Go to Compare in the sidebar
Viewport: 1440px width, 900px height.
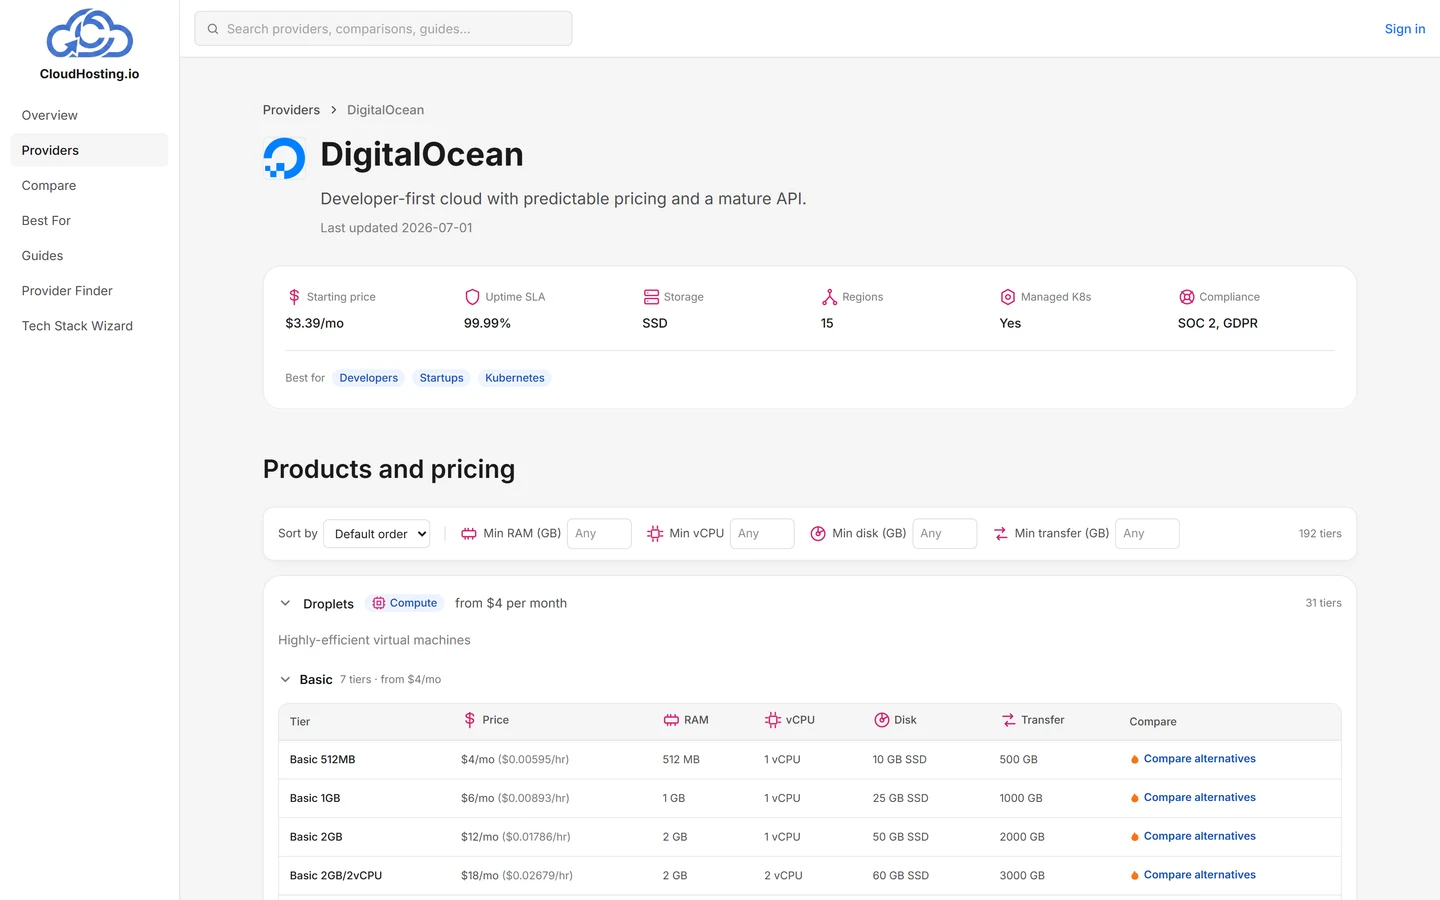89,185
